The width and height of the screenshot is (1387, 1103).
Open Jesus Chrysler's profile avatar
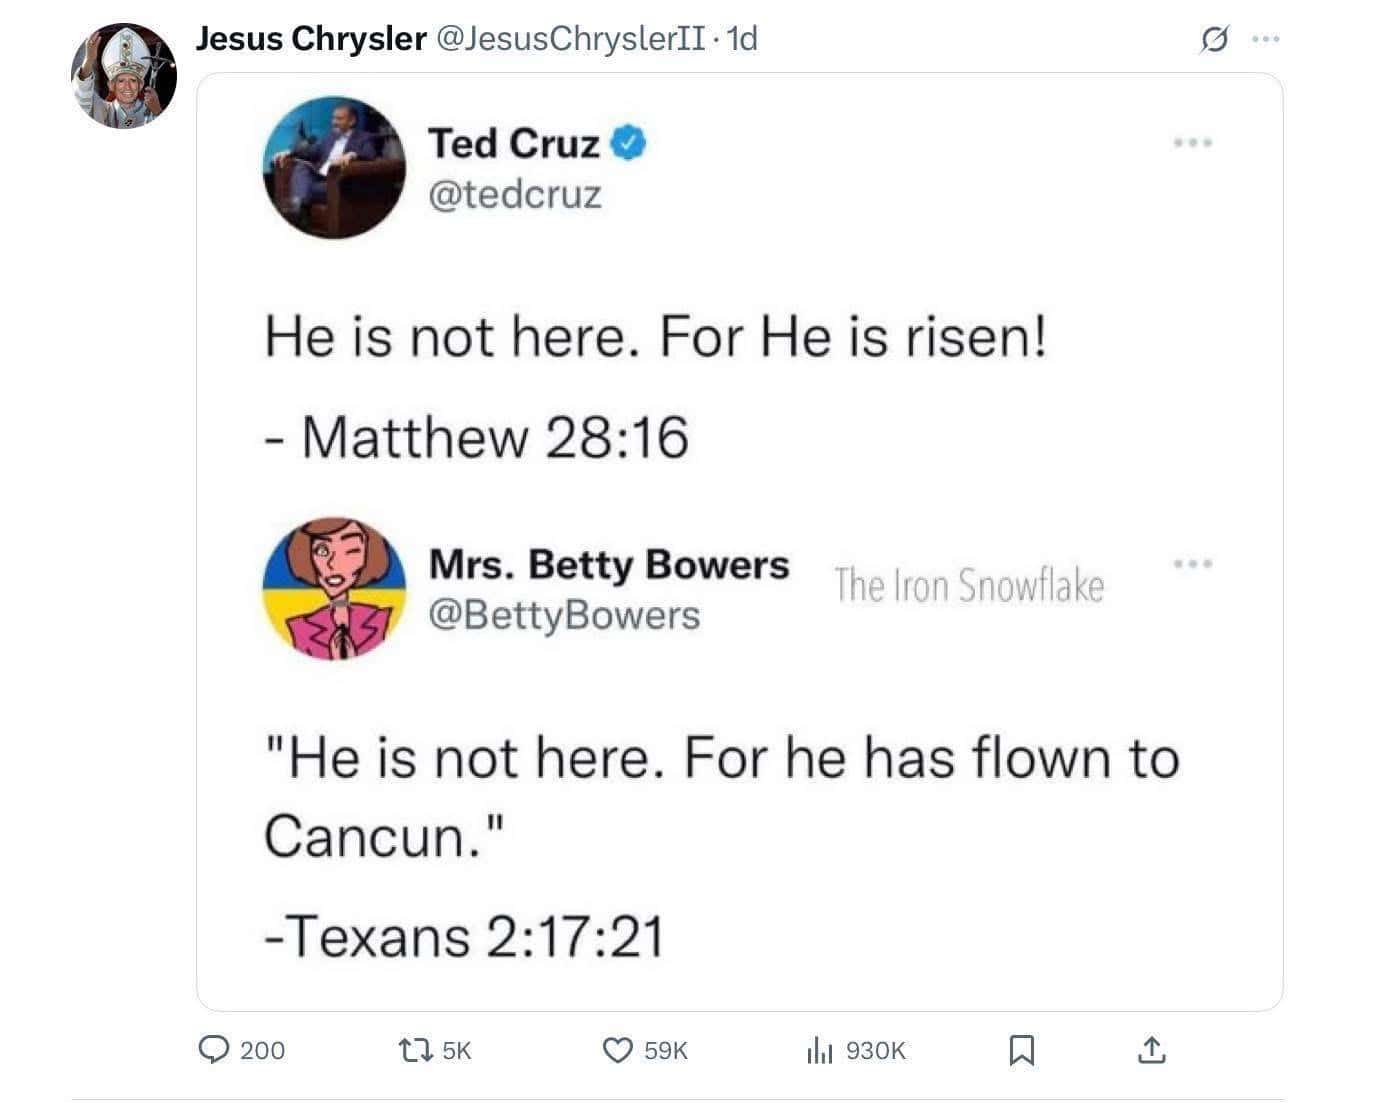pyautogui.click(x=124, y=77)
